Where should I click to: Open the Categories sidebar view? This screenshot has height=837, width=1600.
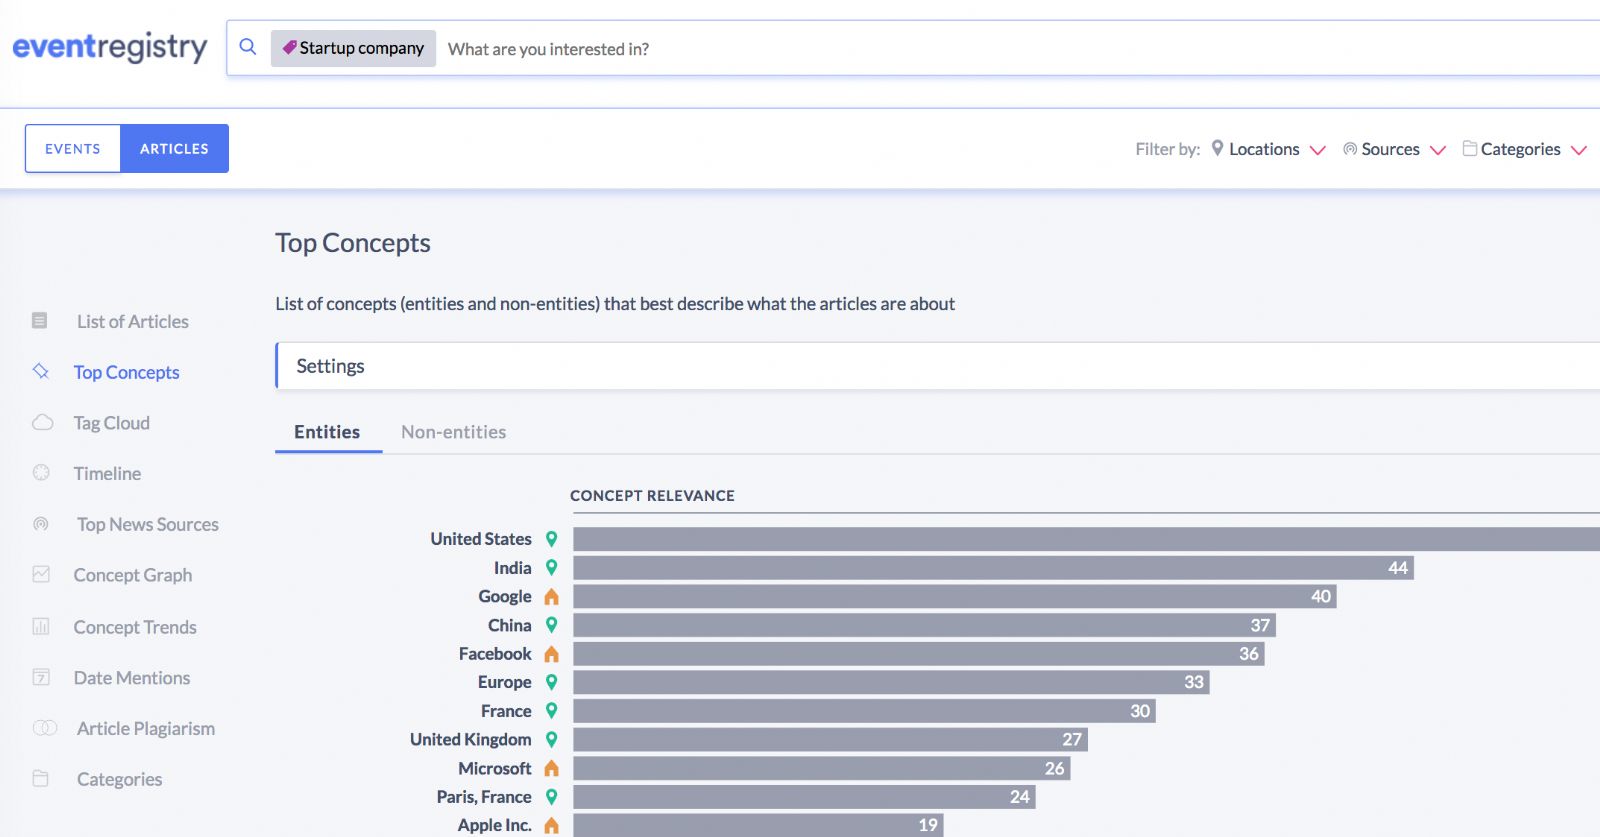coord(120,779)
